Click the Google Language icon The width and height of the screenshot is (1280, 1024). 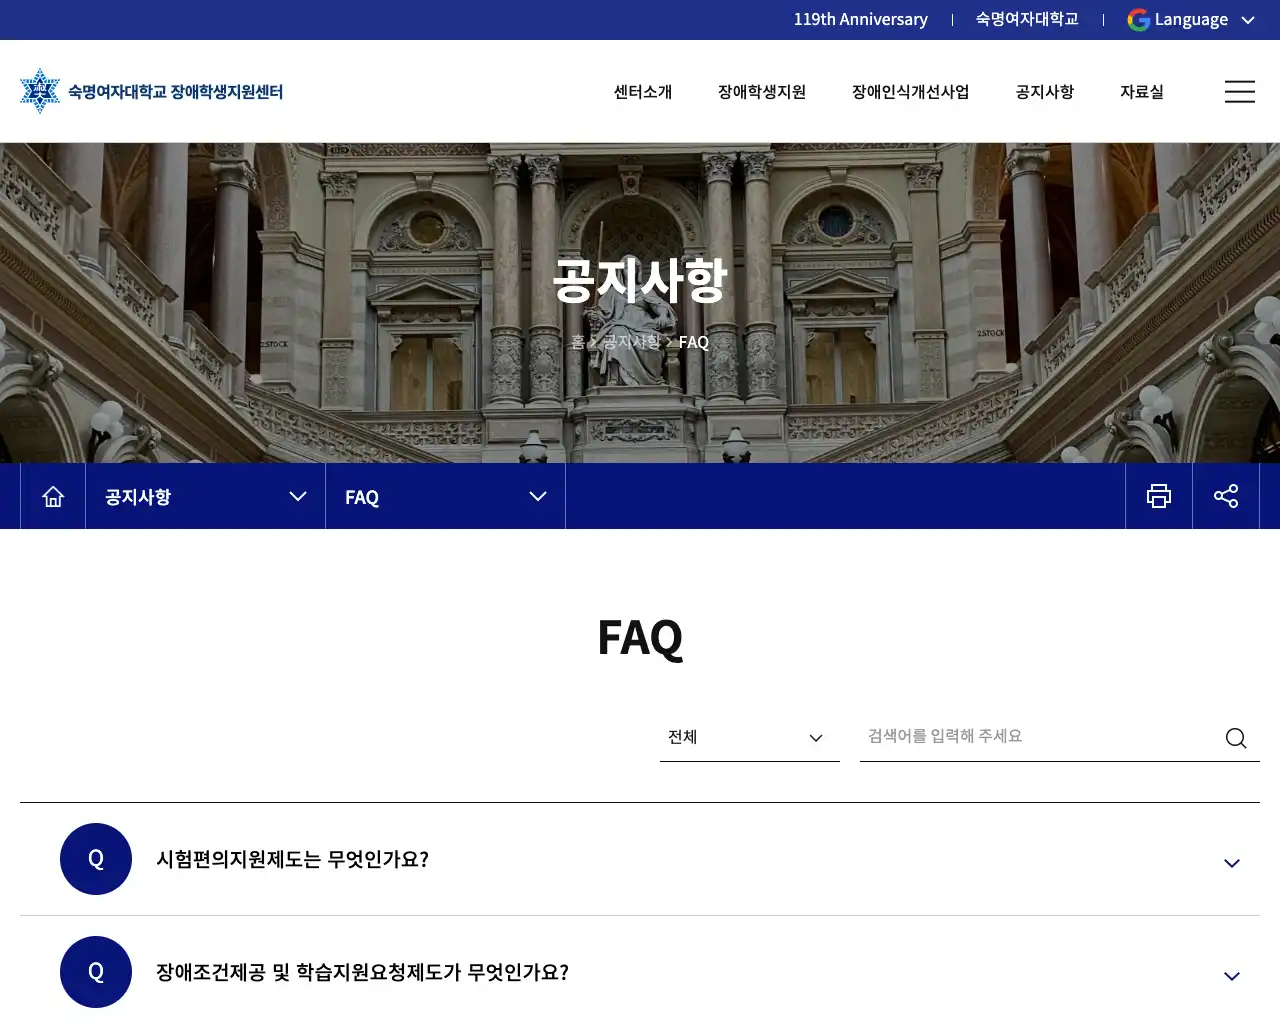pos(1138,20)
